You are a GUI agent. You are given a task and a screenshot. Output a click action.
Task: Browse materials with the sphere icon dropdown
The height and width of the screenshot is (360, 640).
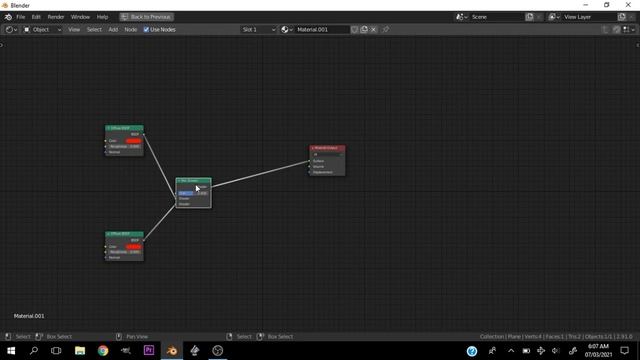(x=287, y=30)
